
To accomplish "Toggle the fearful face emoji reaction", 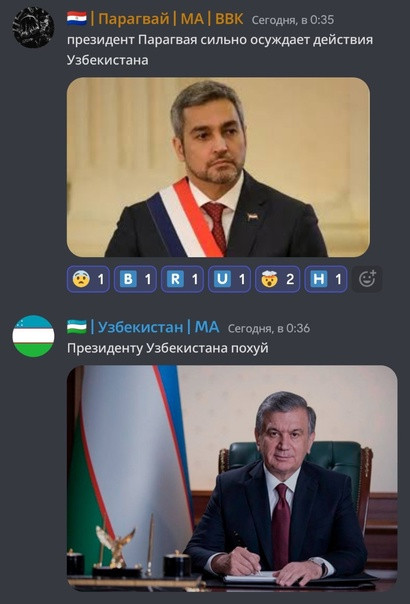I will point(88,279).
